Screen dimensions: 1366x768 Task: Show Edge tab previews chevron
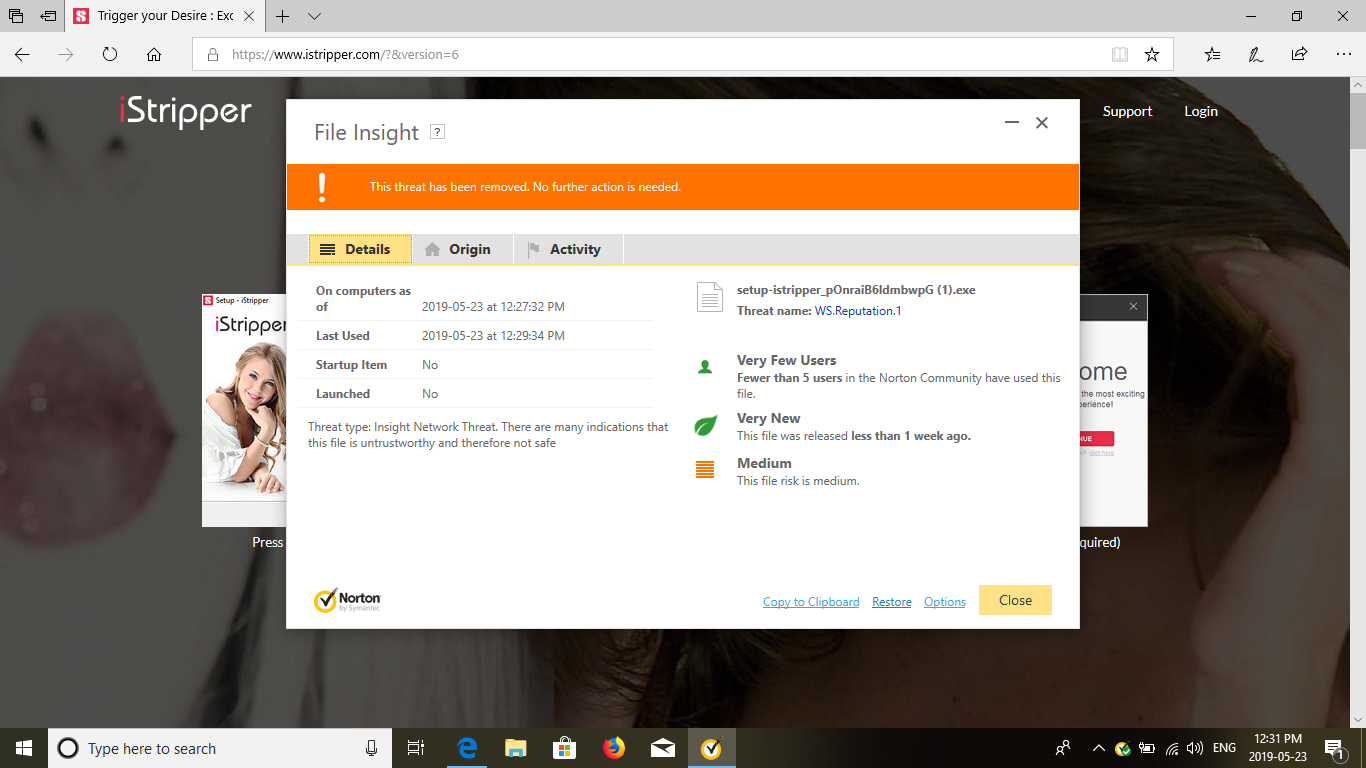[314, 17]
